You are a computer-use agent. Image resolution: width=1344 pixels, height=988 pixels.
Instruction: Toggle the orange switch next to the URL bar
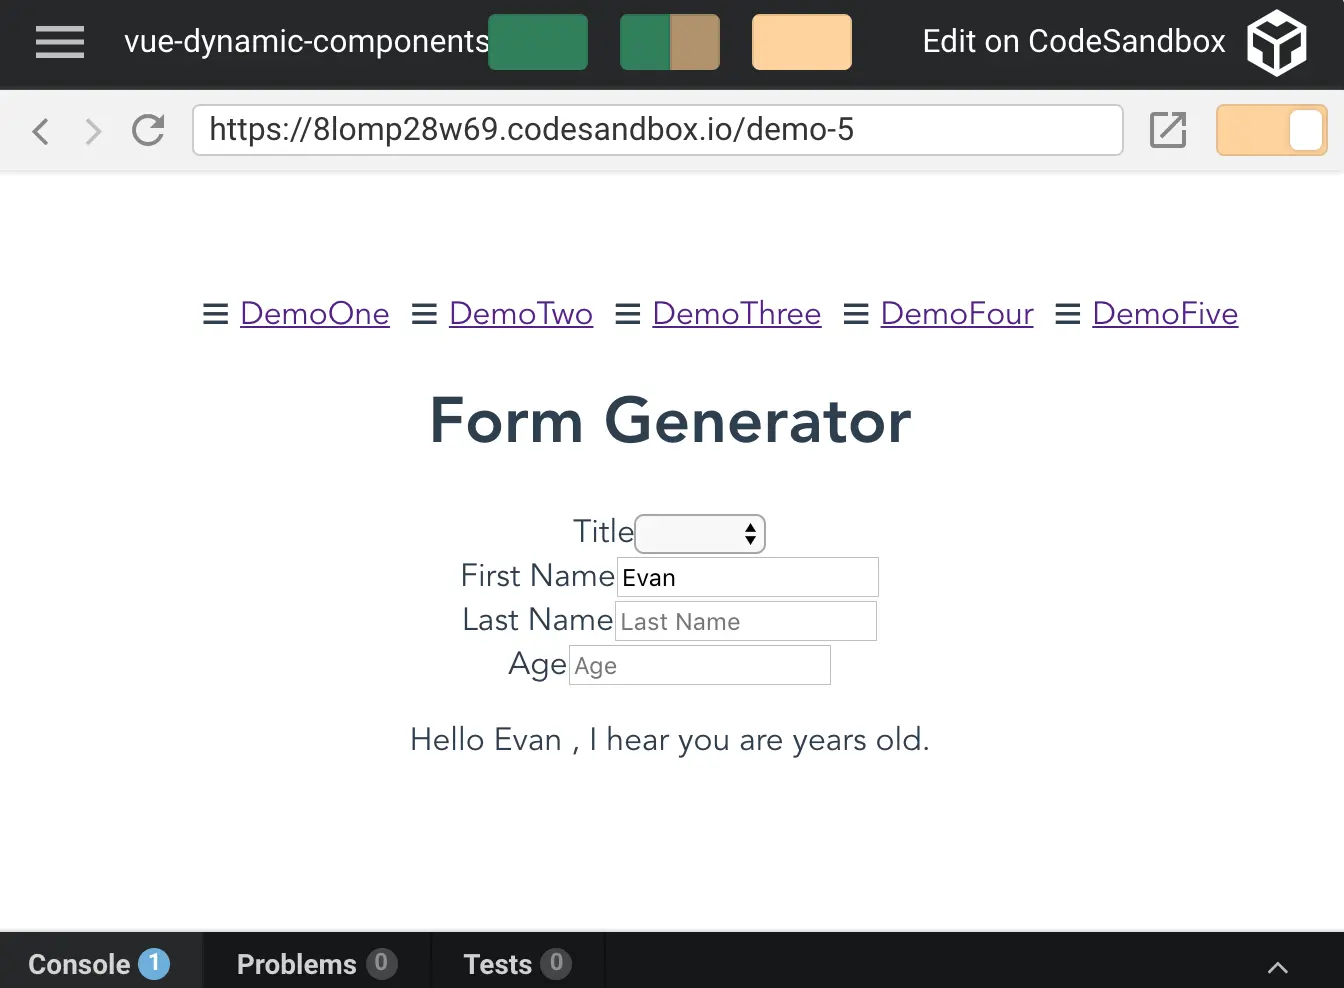pyautogui.click(x=1272, y=130)
